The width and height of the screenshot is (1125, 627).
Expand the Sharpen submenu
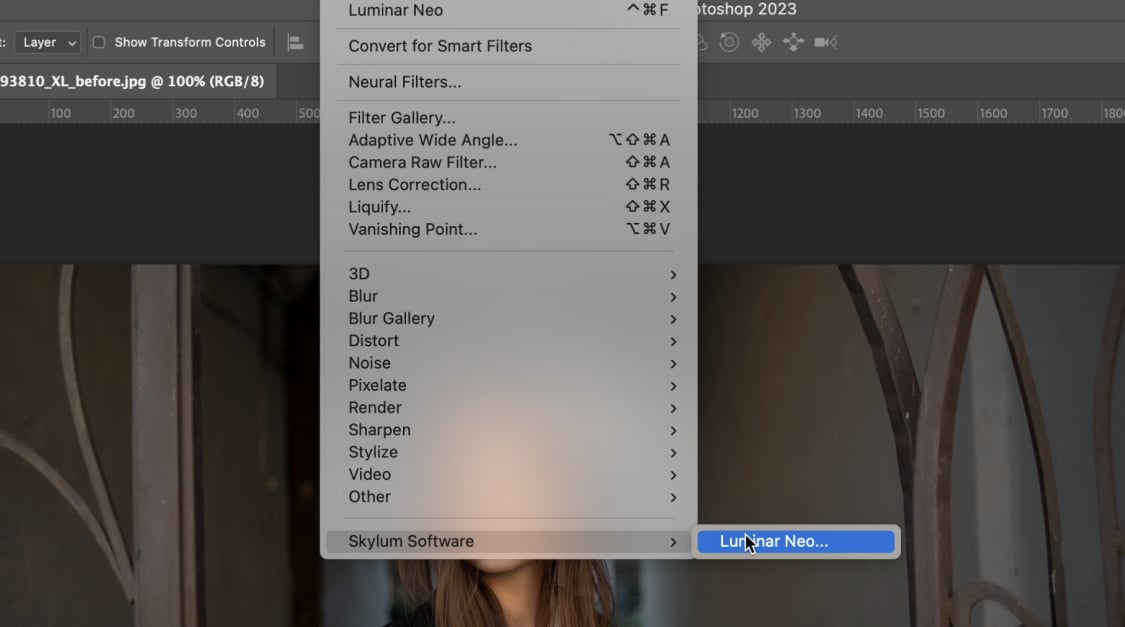(509, 430)
